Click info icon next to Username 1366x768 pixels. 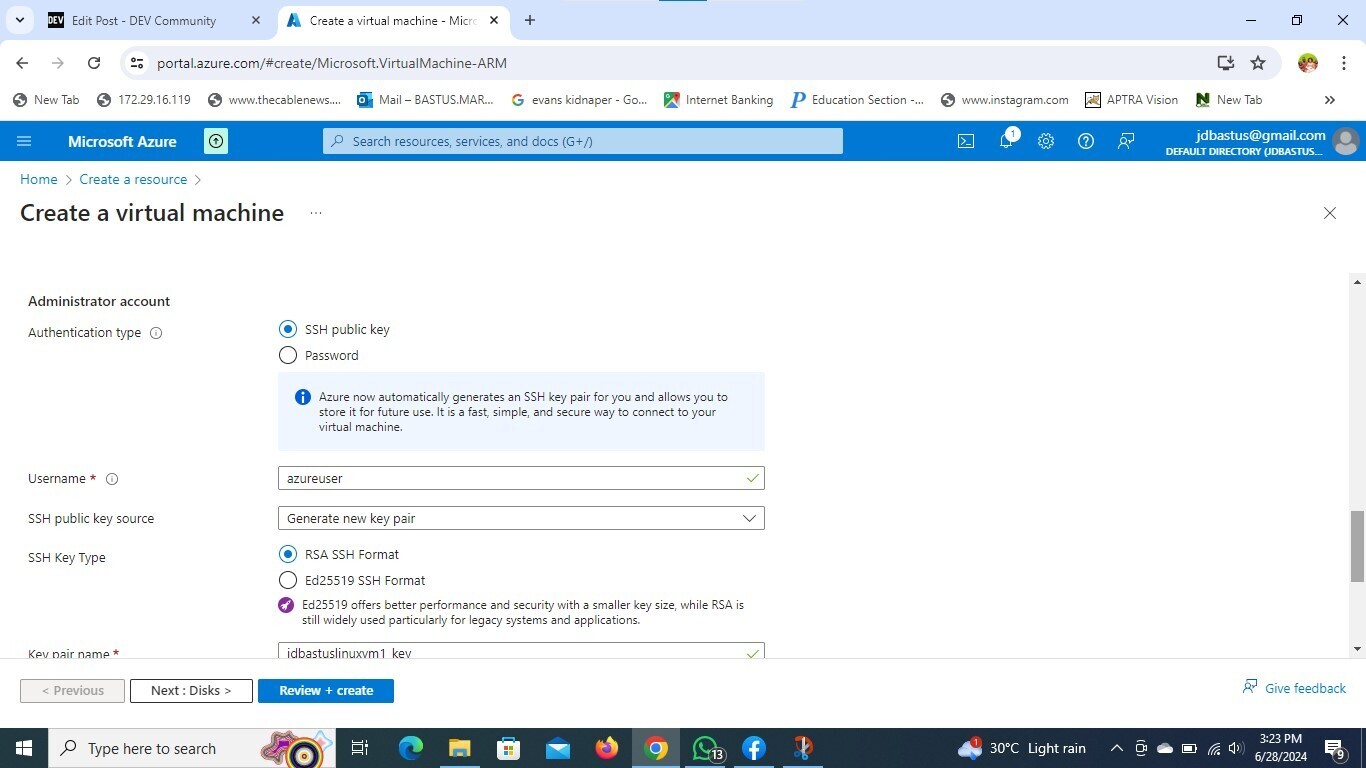[x=112, y=479]
